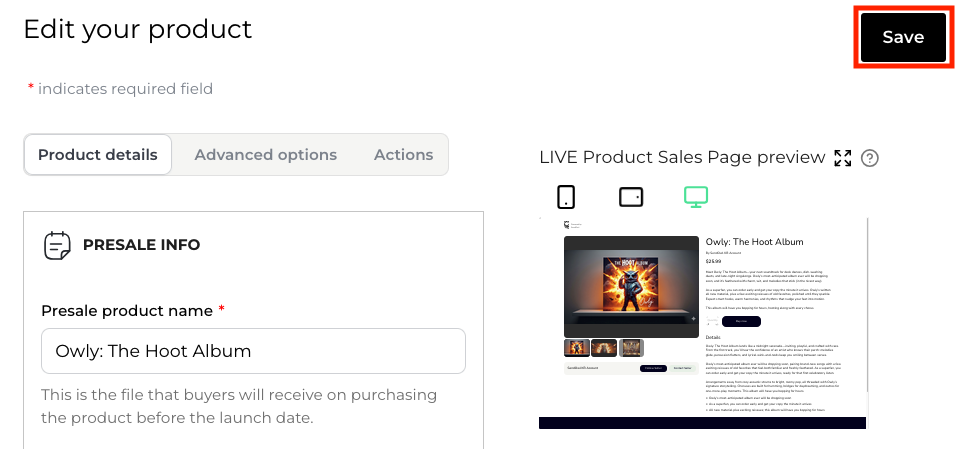This screenshot has height=449, width=973.
Task: Click the Follow Seller button in preview
Action: pyautogui.click(x=654, y=368)
